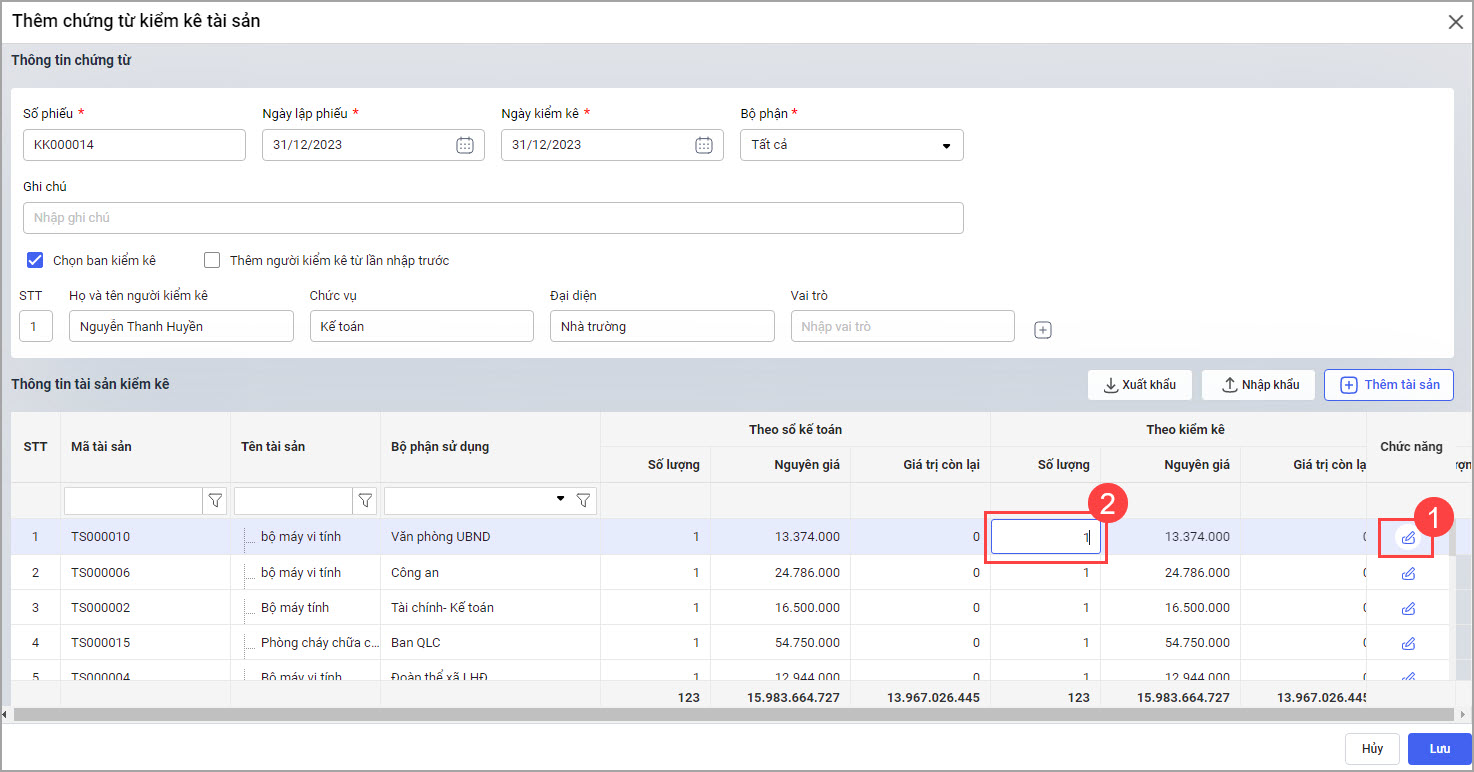Image resolution: width=1474 pixels, height=772 pixels.
Task: Click edit icon for asset TS000002
Action: 1408,608
